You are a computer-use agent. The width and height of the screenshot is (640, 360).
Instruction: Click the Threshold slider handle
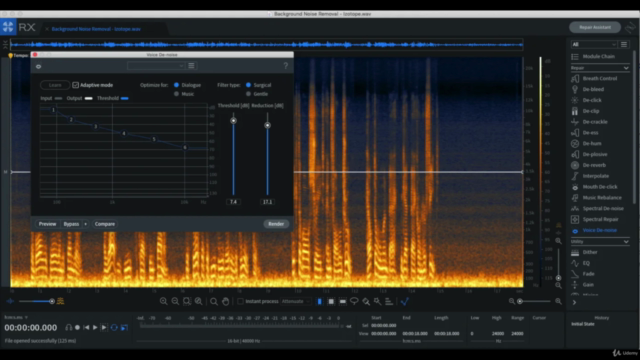pos(233,121)
